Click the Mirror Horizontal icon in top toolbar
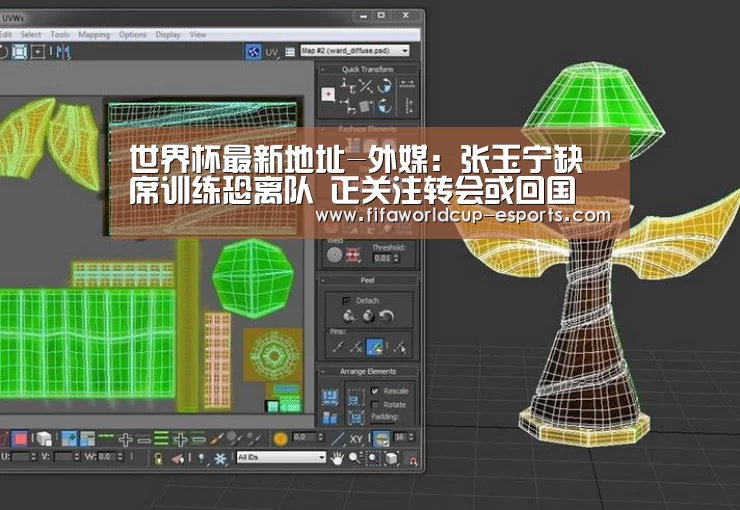Image resolution: width=740 pixels, height=510 pixels. (x=63, y=51)
